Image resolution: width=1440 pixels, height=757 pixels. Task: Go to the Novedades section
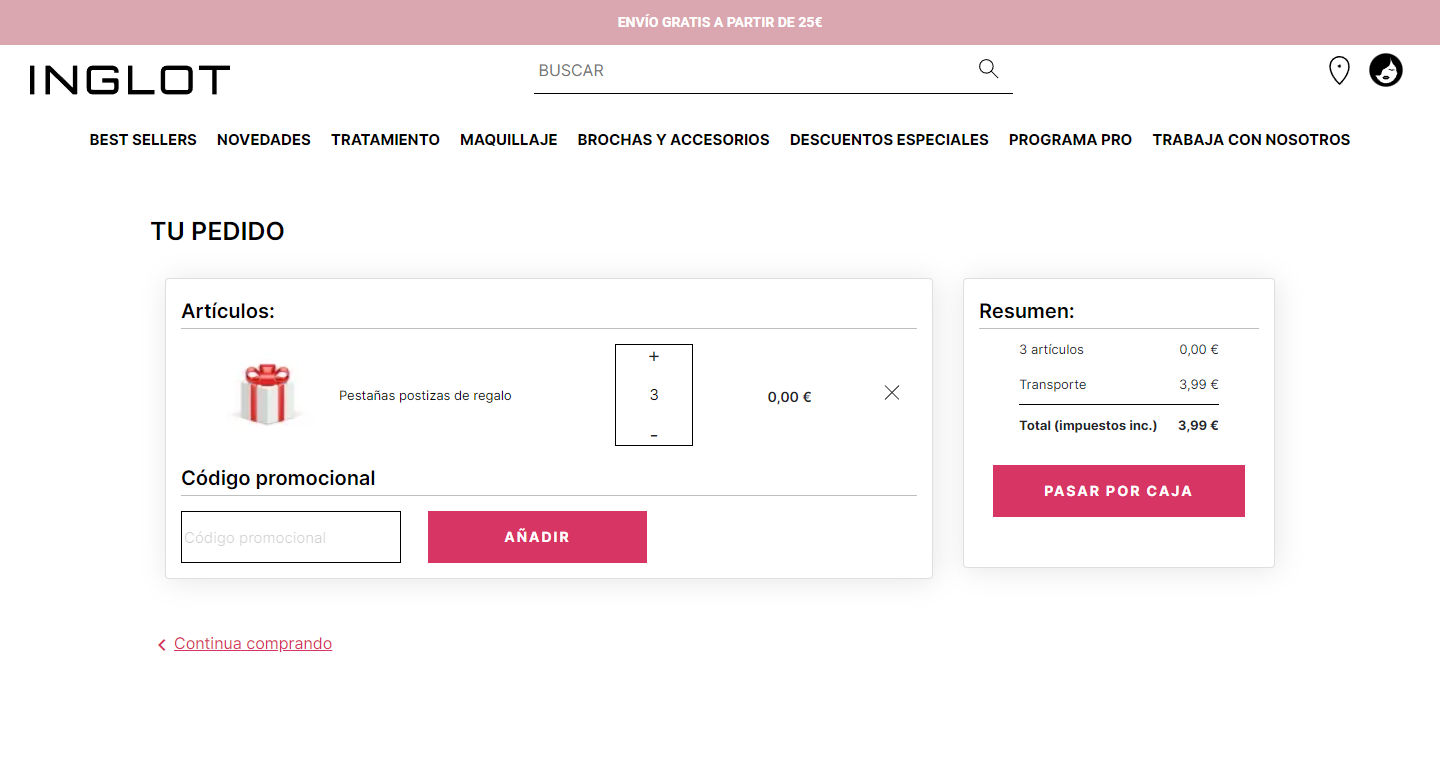click(x=264, y=140)
